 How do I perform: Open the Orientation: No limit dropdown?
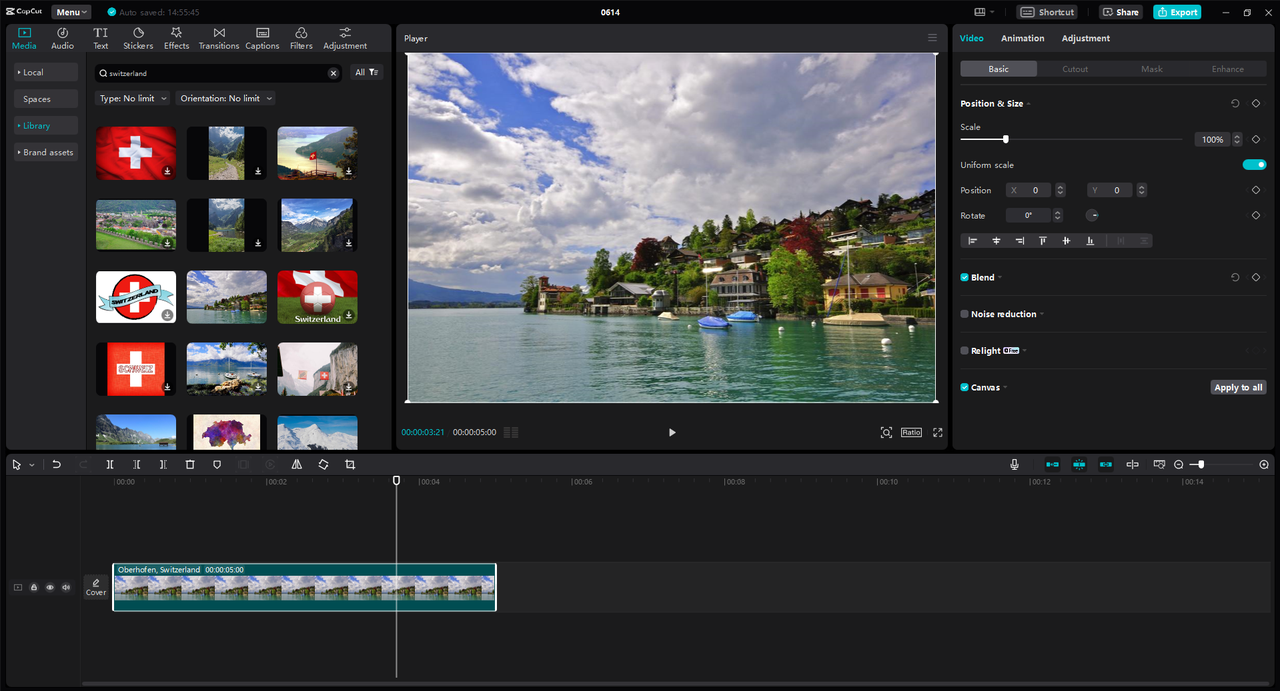225,98
